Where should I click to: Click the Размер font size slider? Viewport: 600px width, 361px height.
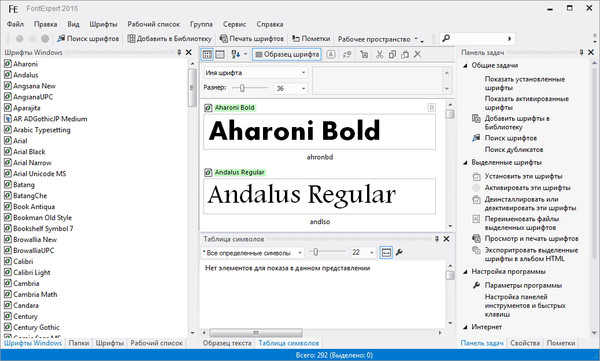click(x=250, y=88)
